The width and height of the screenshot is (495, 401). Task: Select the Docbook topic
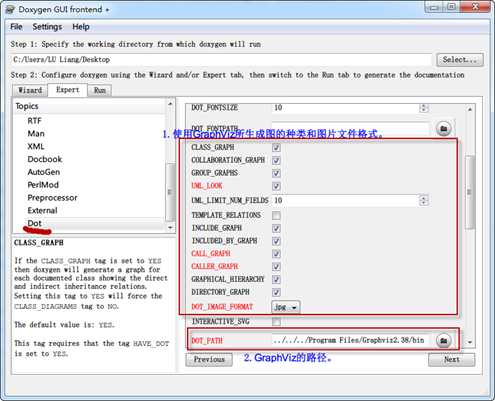coord(45,159)
